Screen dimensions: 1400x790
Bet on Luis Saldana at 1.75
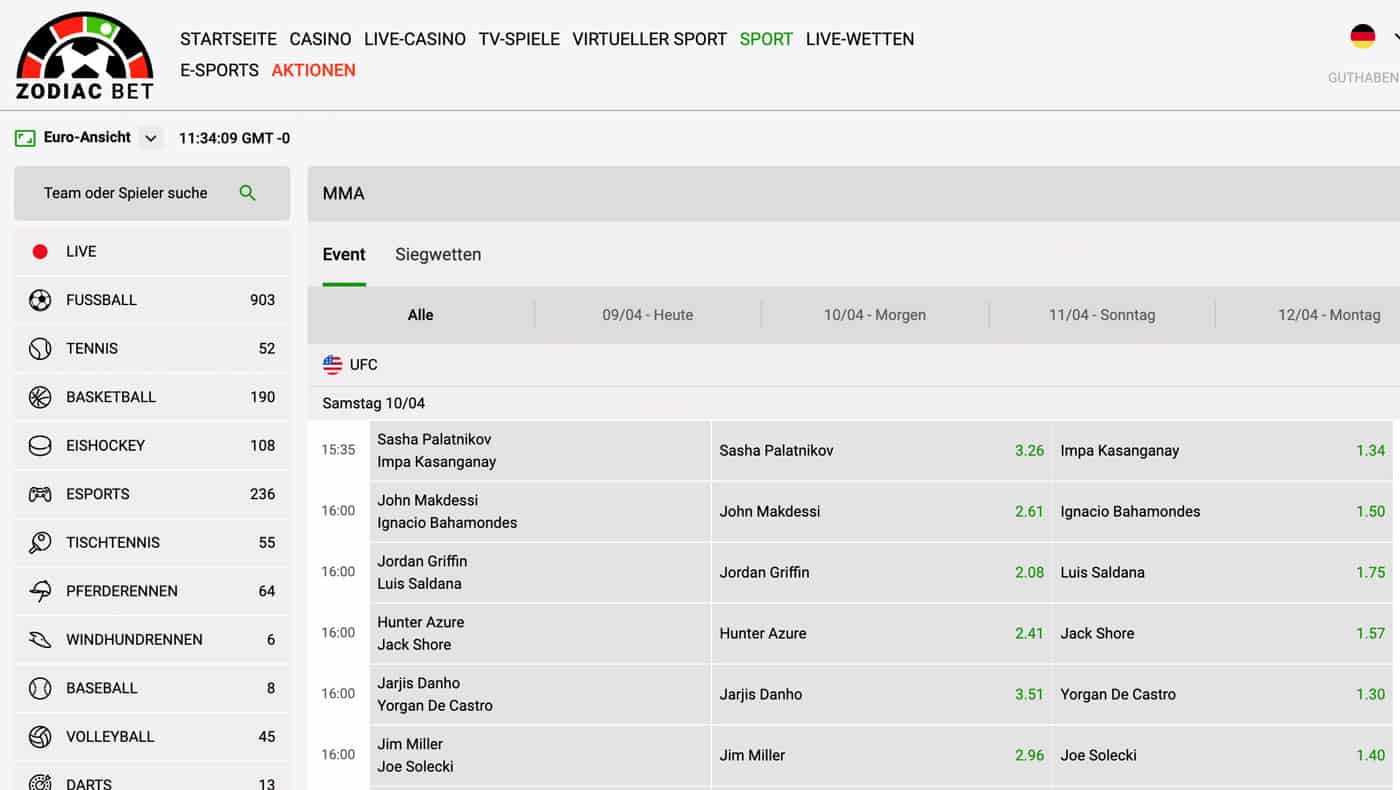click(1222, 573)
